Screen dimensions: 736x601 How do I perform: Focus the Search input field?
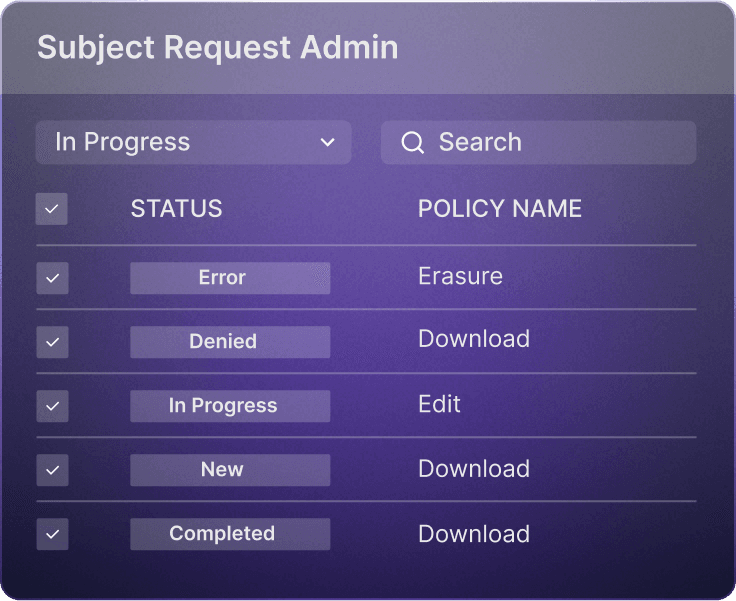(538, 142)
